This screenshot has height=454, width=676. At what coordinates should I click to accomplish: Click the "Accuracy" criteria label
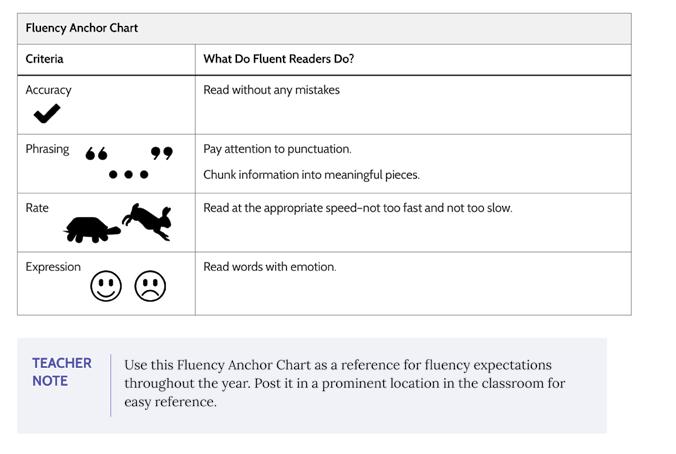pyautogui.click(x=48, y=90)
